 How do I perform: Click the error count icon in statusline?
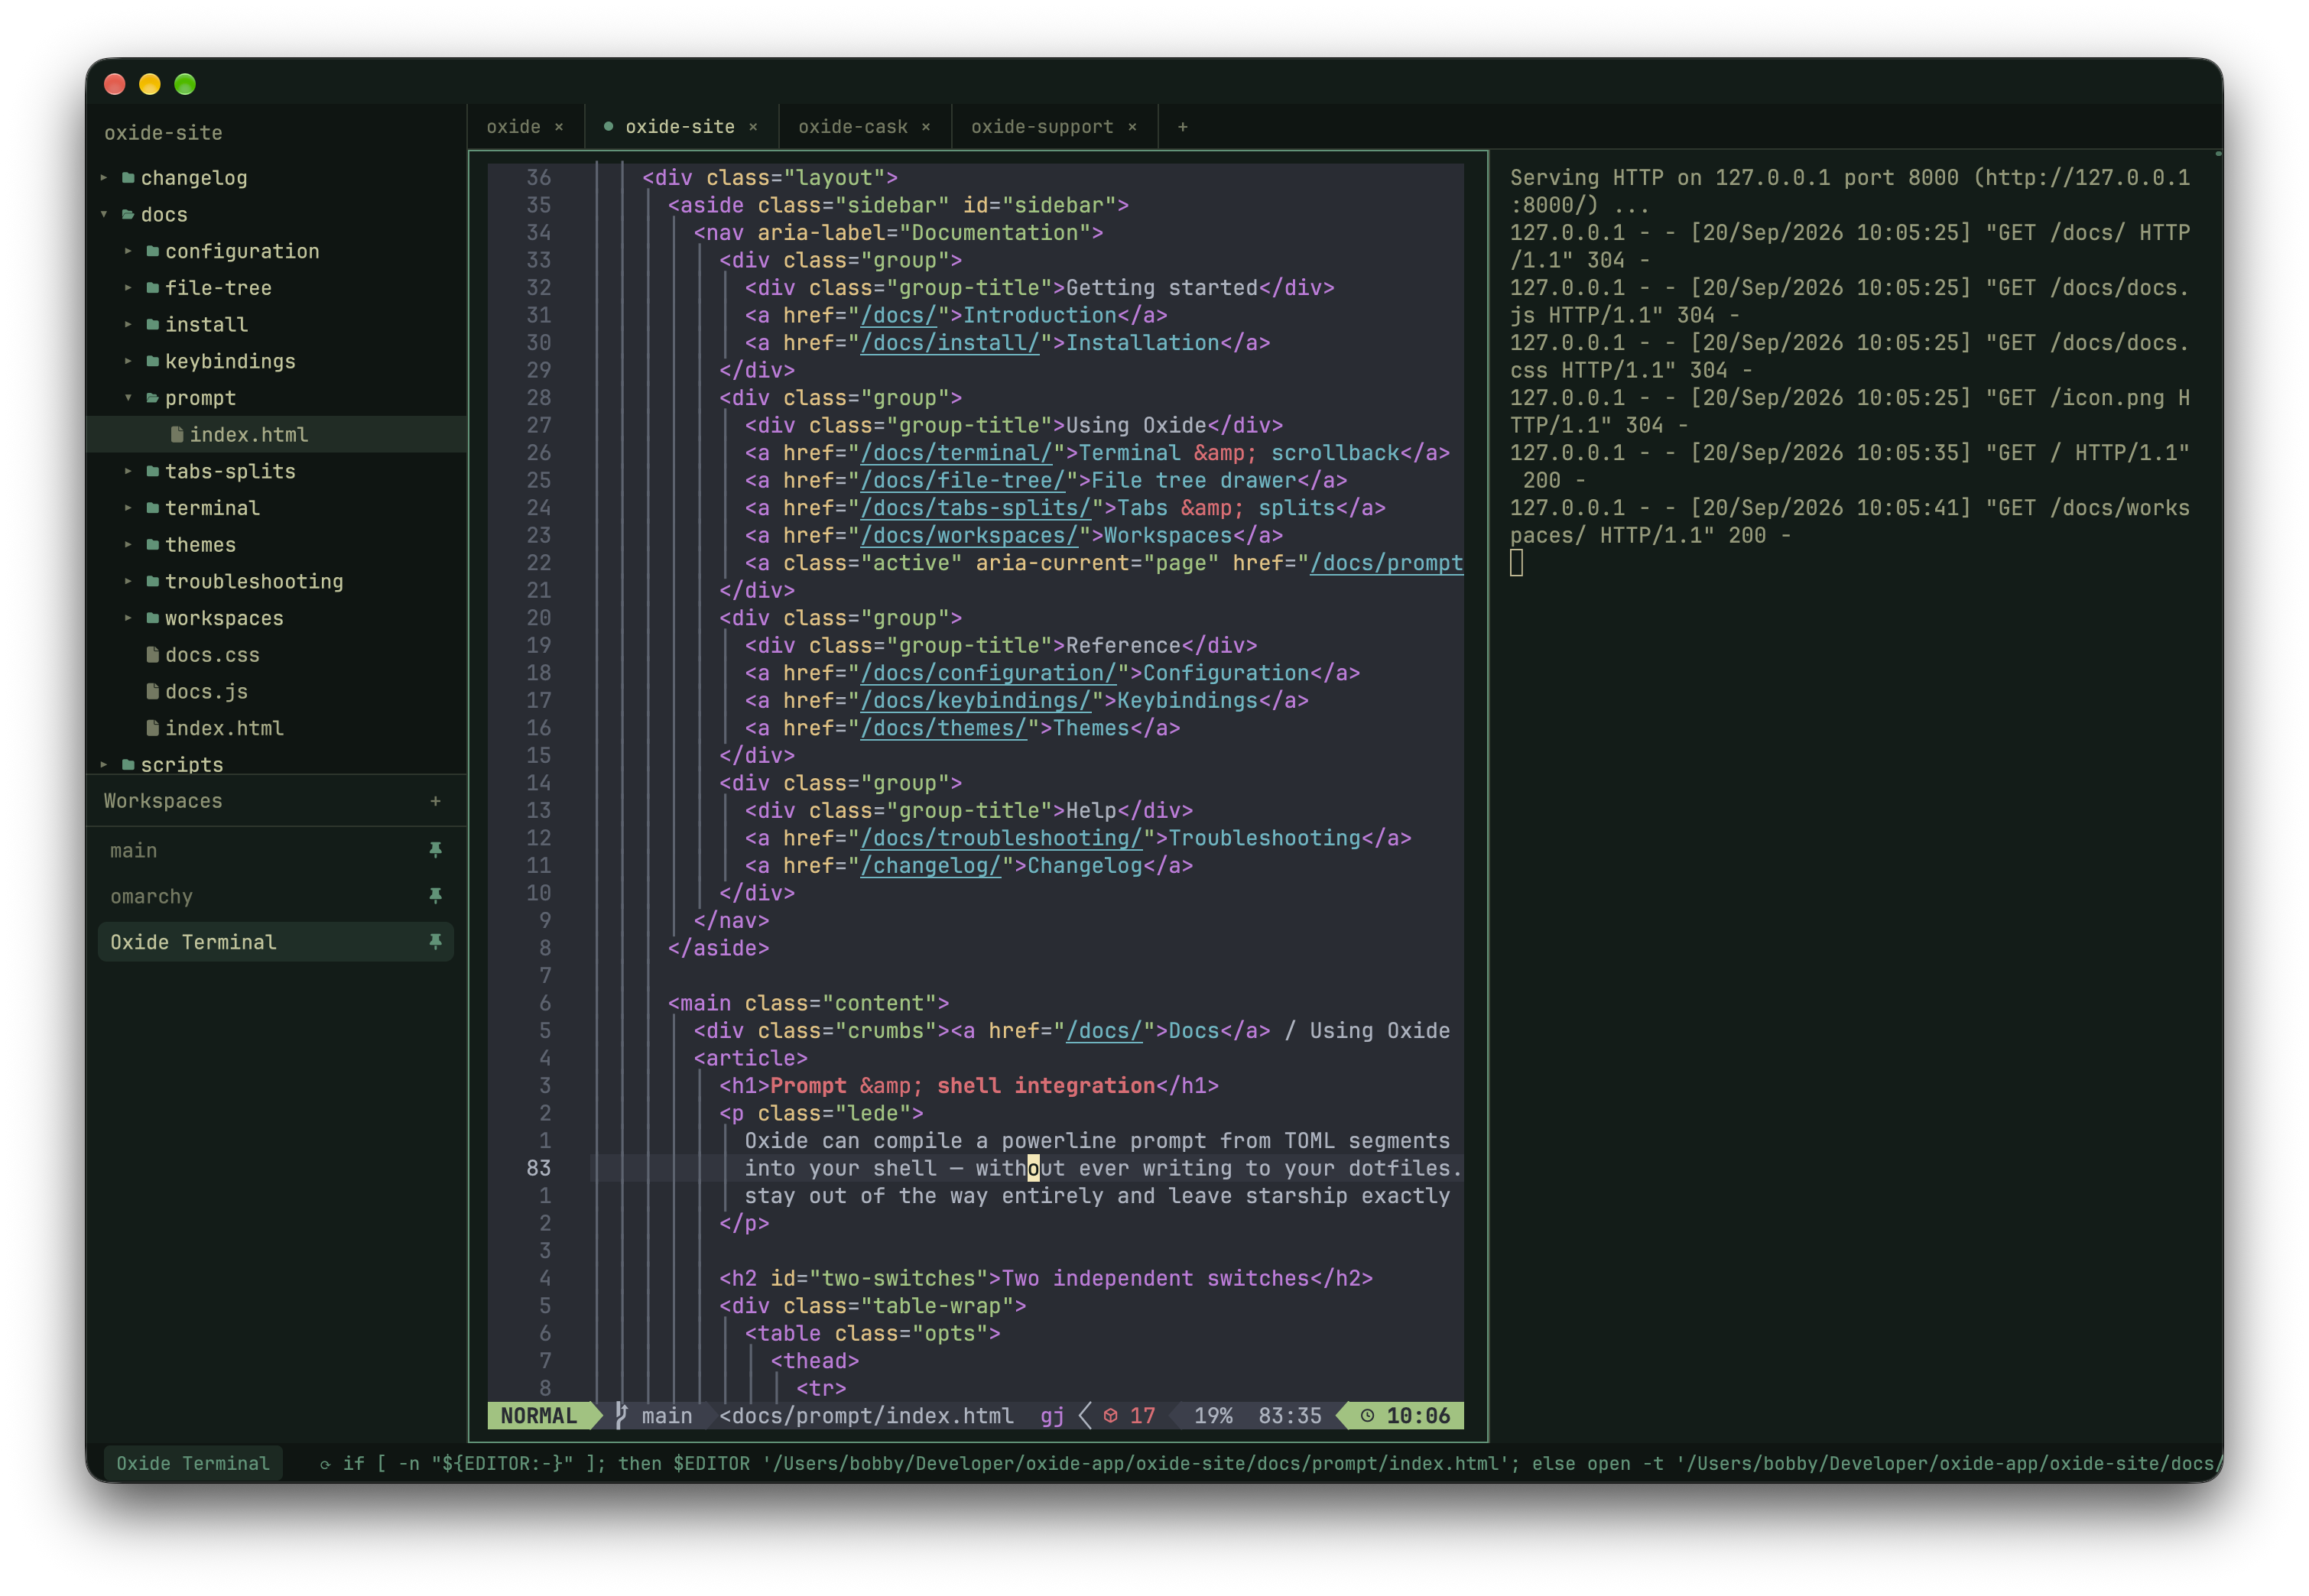1110,1416
